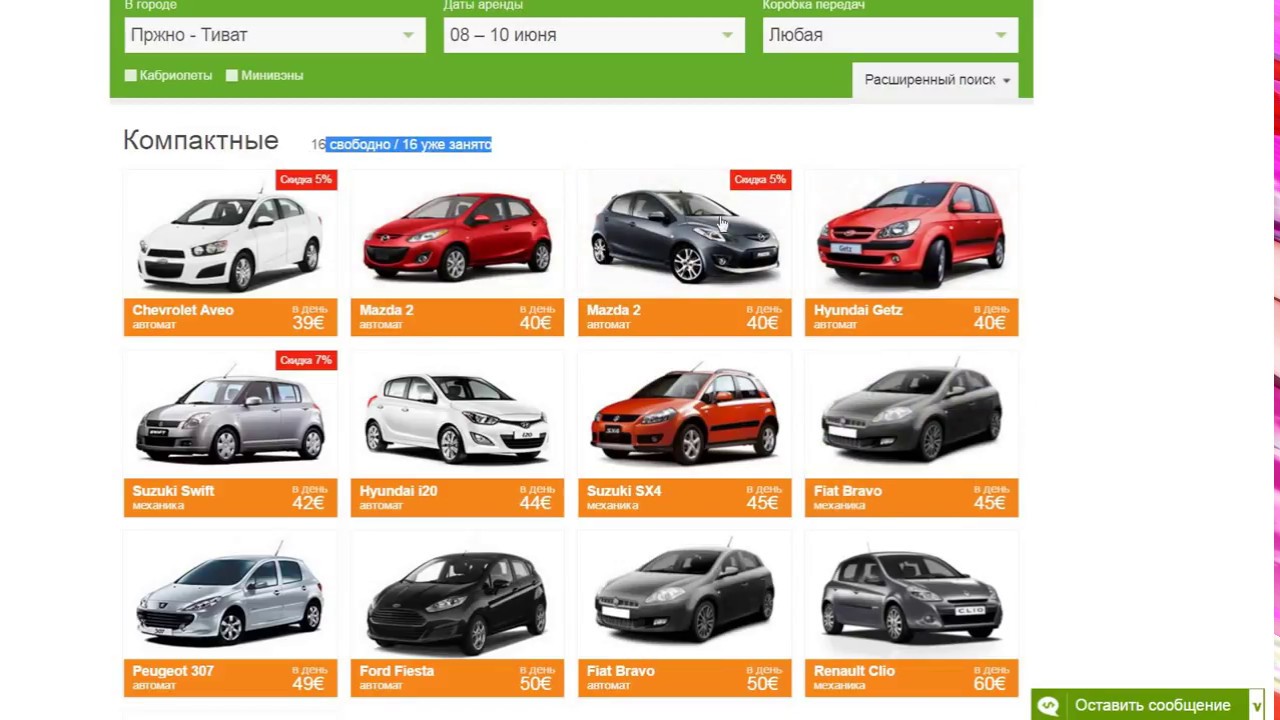
Task: Open the Hyundai i20 44€ price bar
Action: coord(457,498)
